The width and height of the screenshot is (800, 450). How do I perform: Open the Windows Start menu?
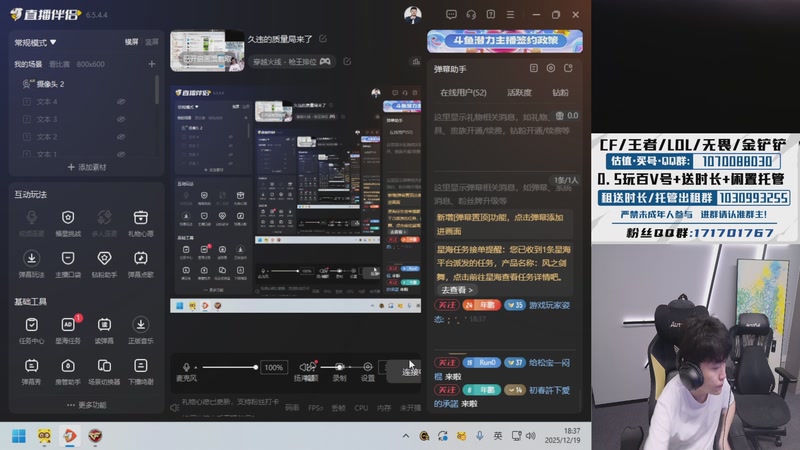19,436
